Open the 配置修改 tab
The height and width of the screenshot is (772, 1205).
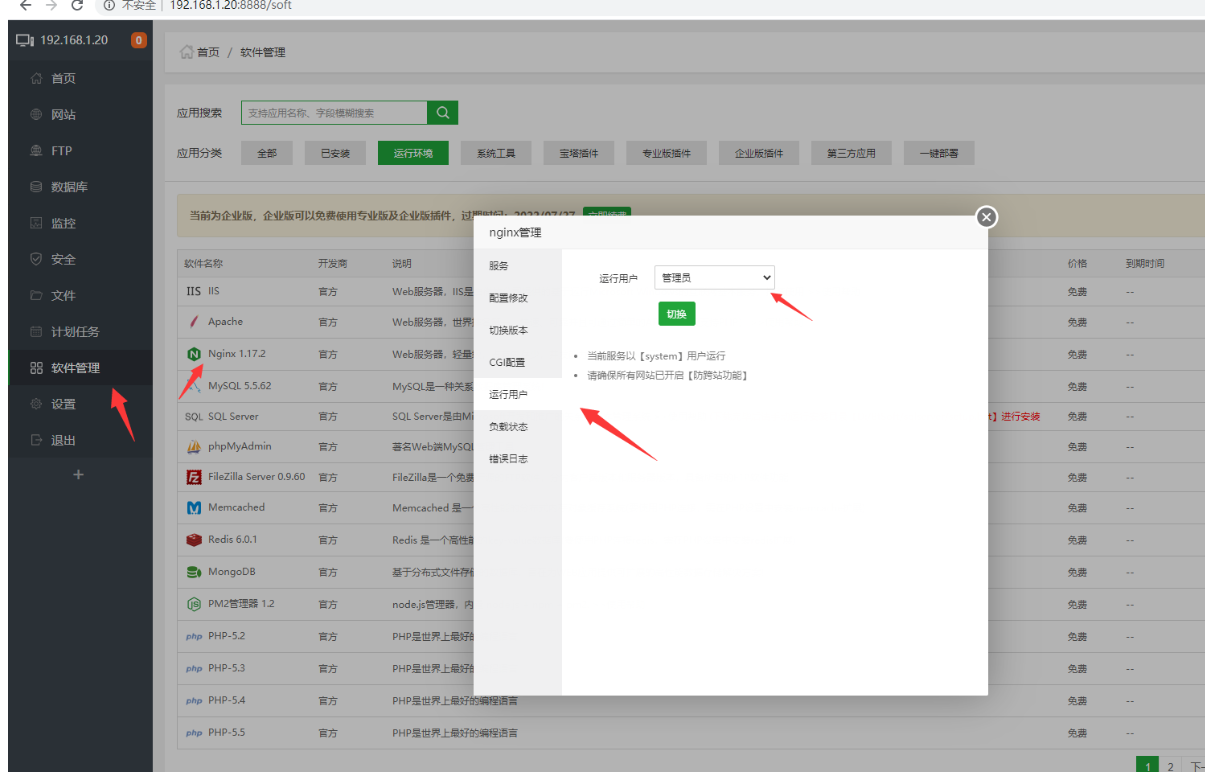(508, 298)
